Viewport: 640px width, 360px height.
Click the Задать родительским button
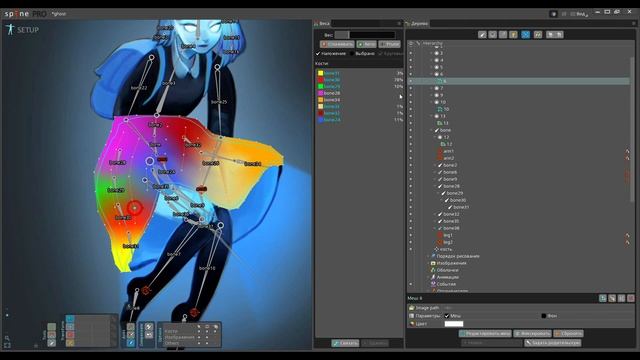click(x=553, y=343)
